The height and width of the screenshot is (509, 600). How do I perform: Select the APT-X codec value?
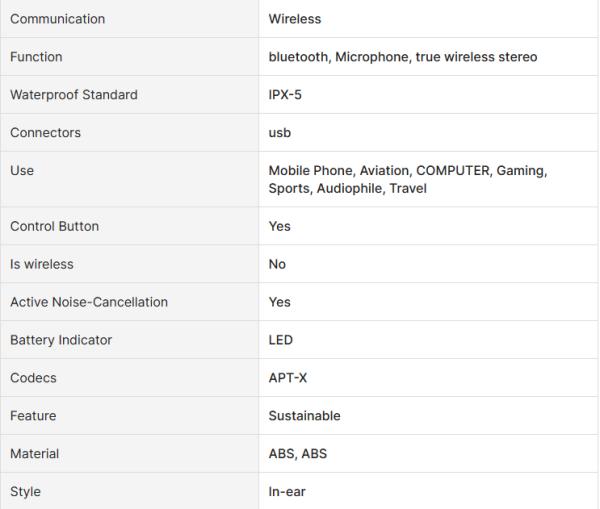click(288, 378)
